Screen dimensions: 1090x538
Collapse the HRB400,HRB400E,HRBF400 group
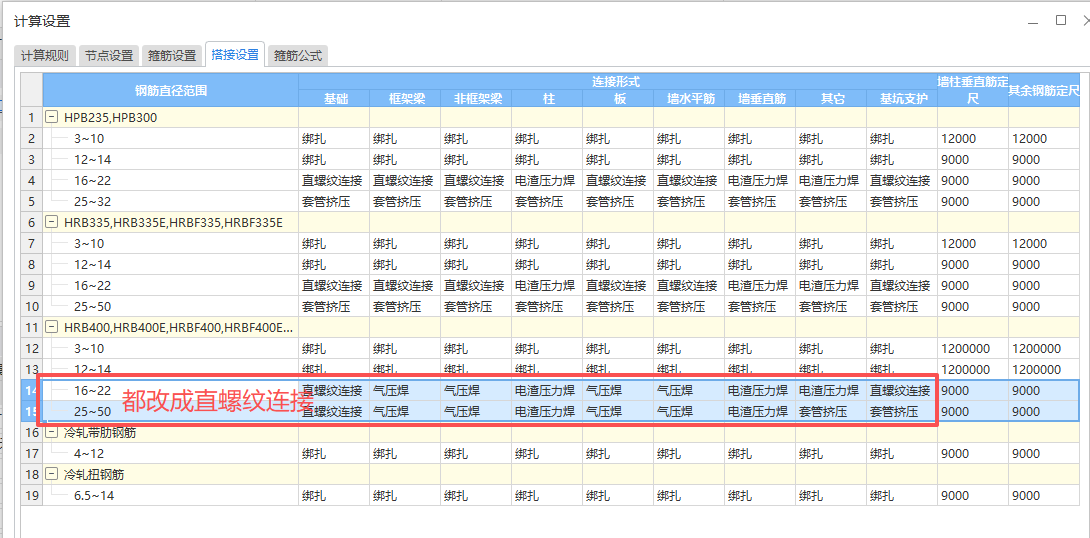click(x=51, y=327)
